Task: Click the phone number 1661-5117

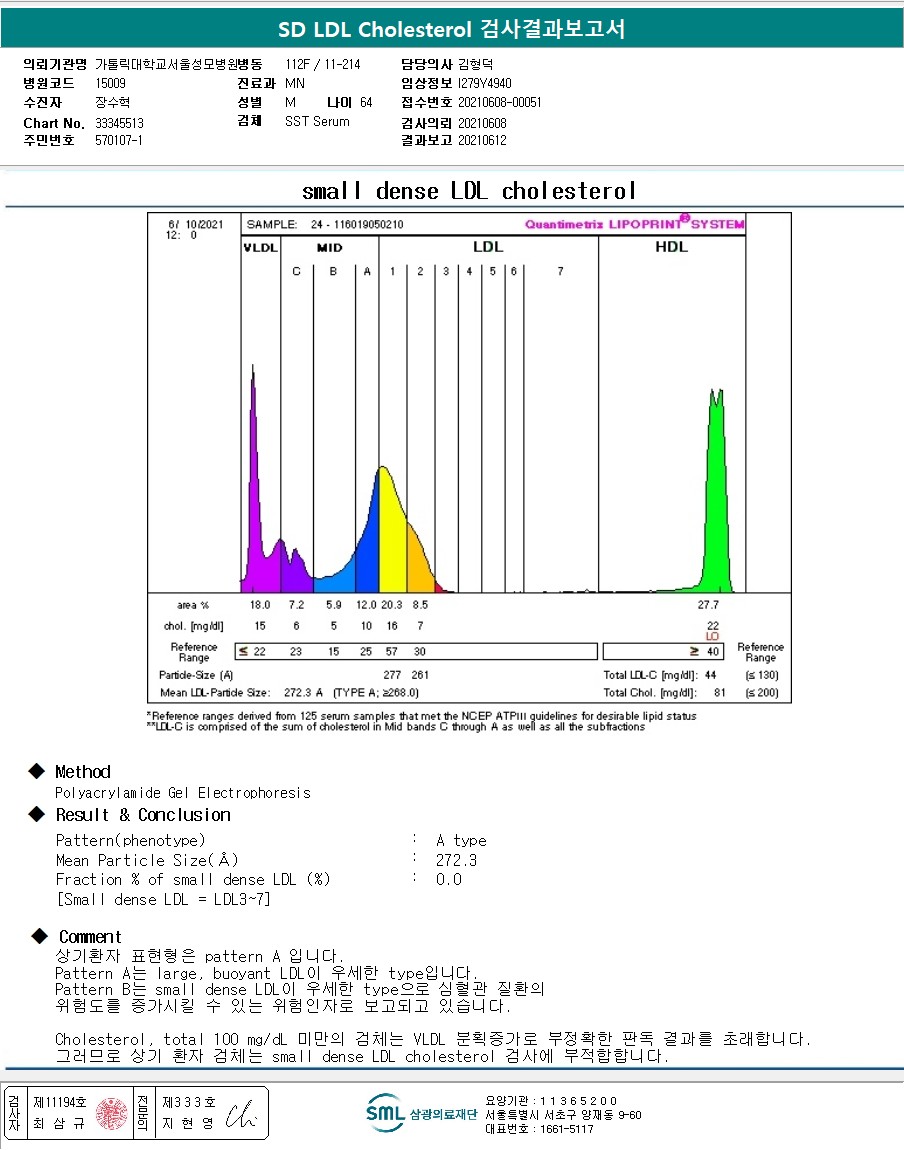Action: [566, 1129]
